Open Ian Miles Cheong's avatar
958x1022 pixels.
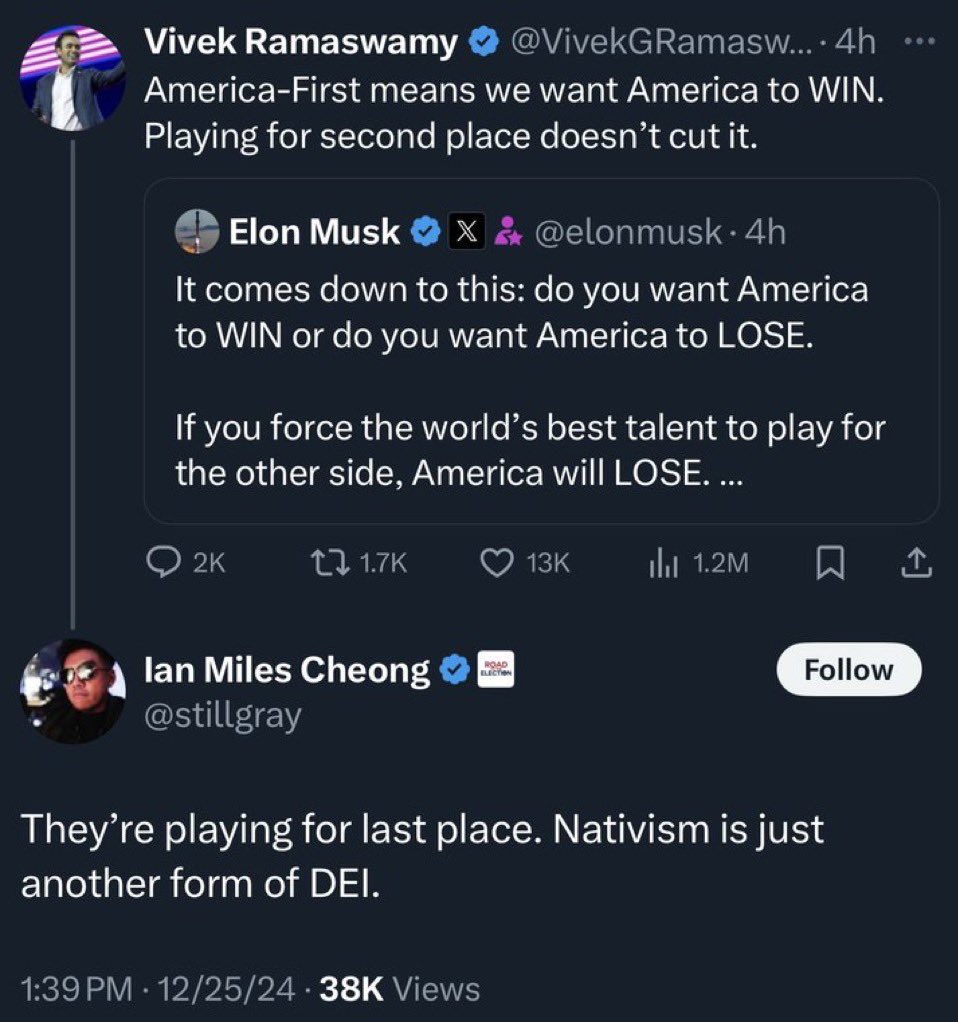[74, 691]
